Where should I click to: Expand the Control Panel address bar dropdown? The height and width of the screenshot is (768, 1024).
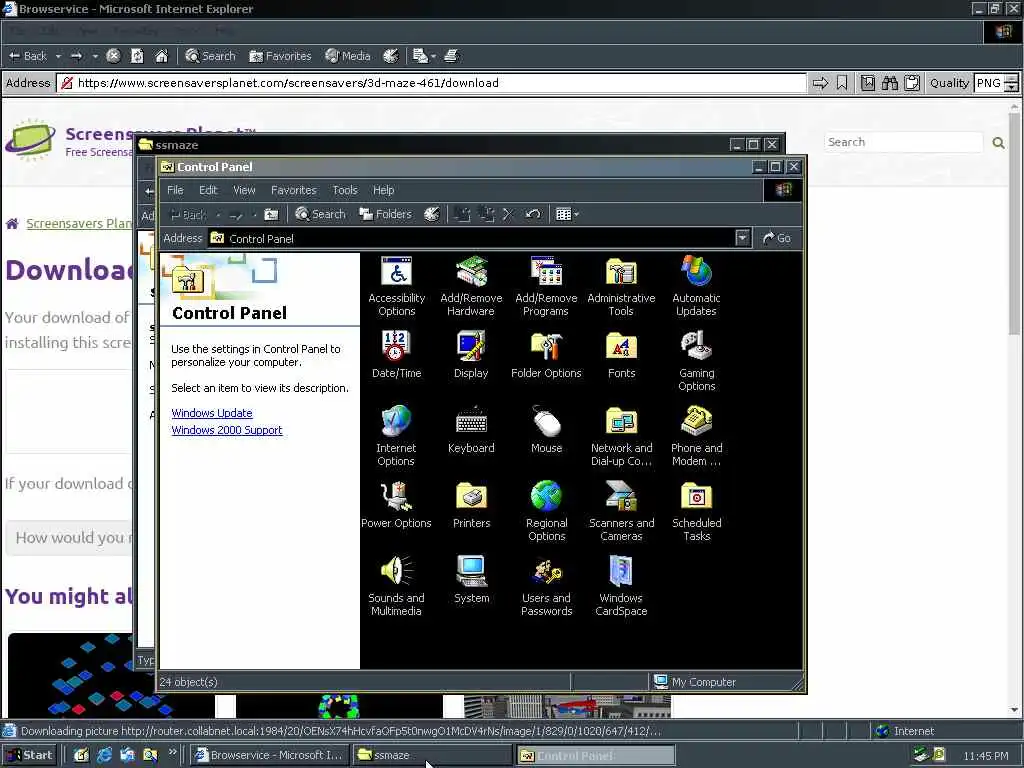tap(742, 238)
